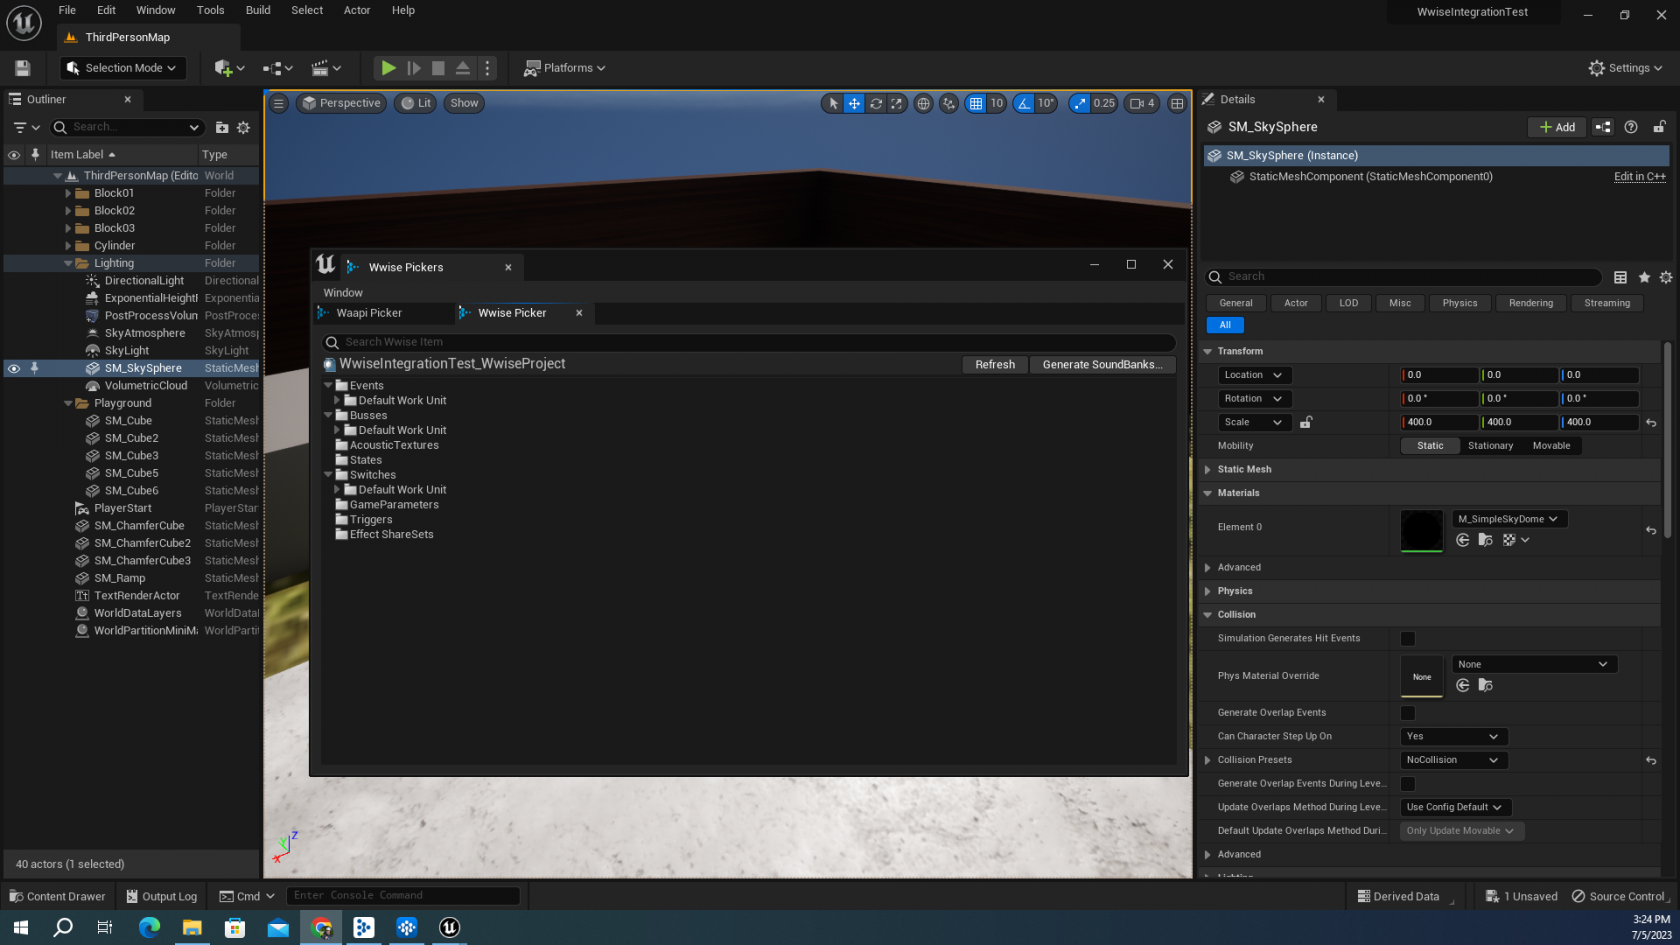The height and width of the screenshot is (945, 1680).
Task: Open the Content Drawer
Action: tap(58, 896)
